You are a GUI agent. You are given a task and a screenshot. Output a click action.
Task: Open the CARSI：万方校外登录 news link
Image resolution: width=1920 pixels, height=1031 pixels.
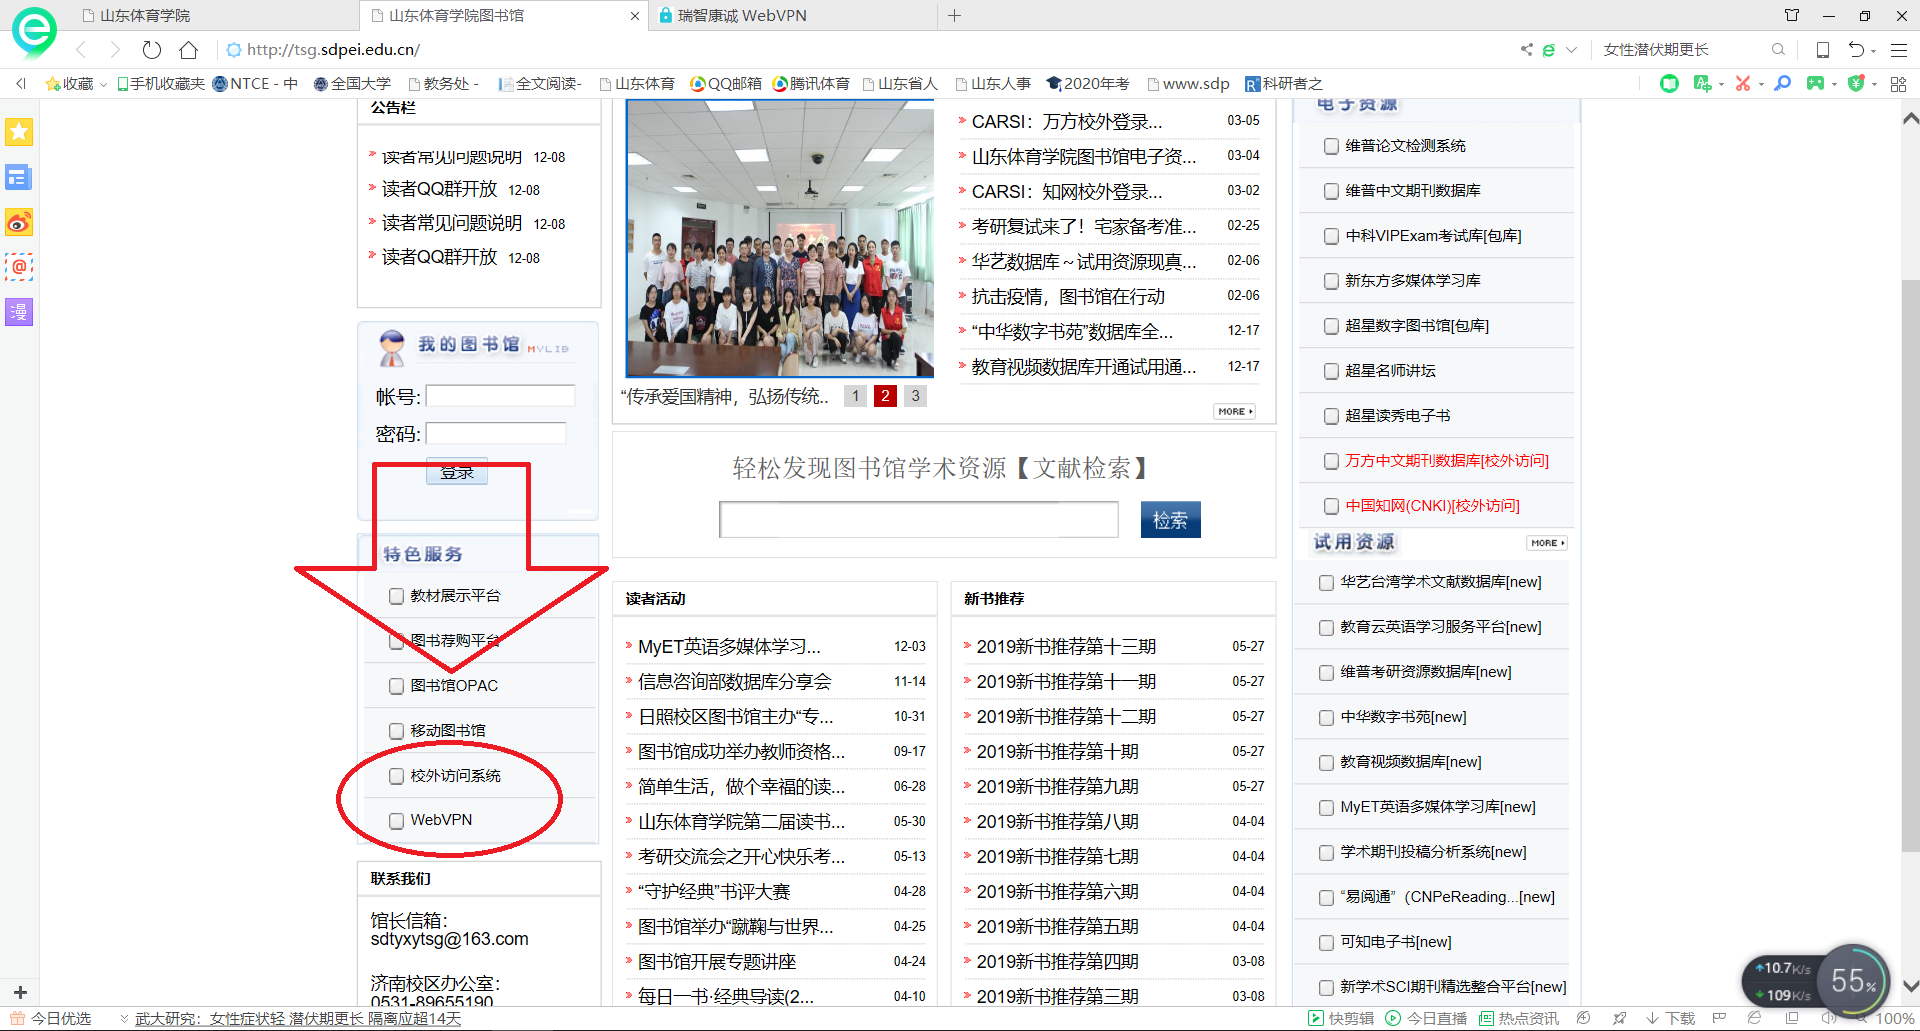pos(1066,122)
